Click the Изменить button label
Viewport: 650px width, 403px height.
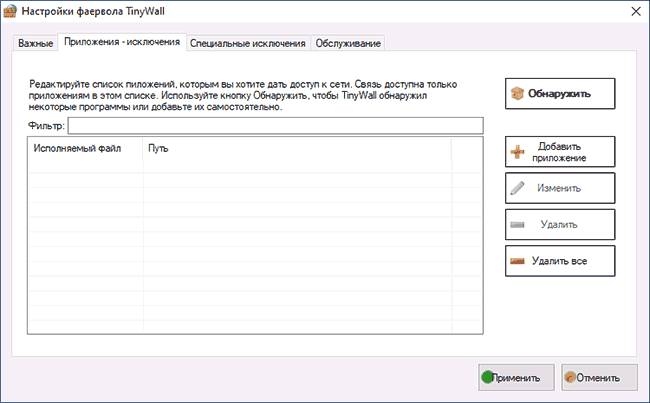[x=559, y=188]
